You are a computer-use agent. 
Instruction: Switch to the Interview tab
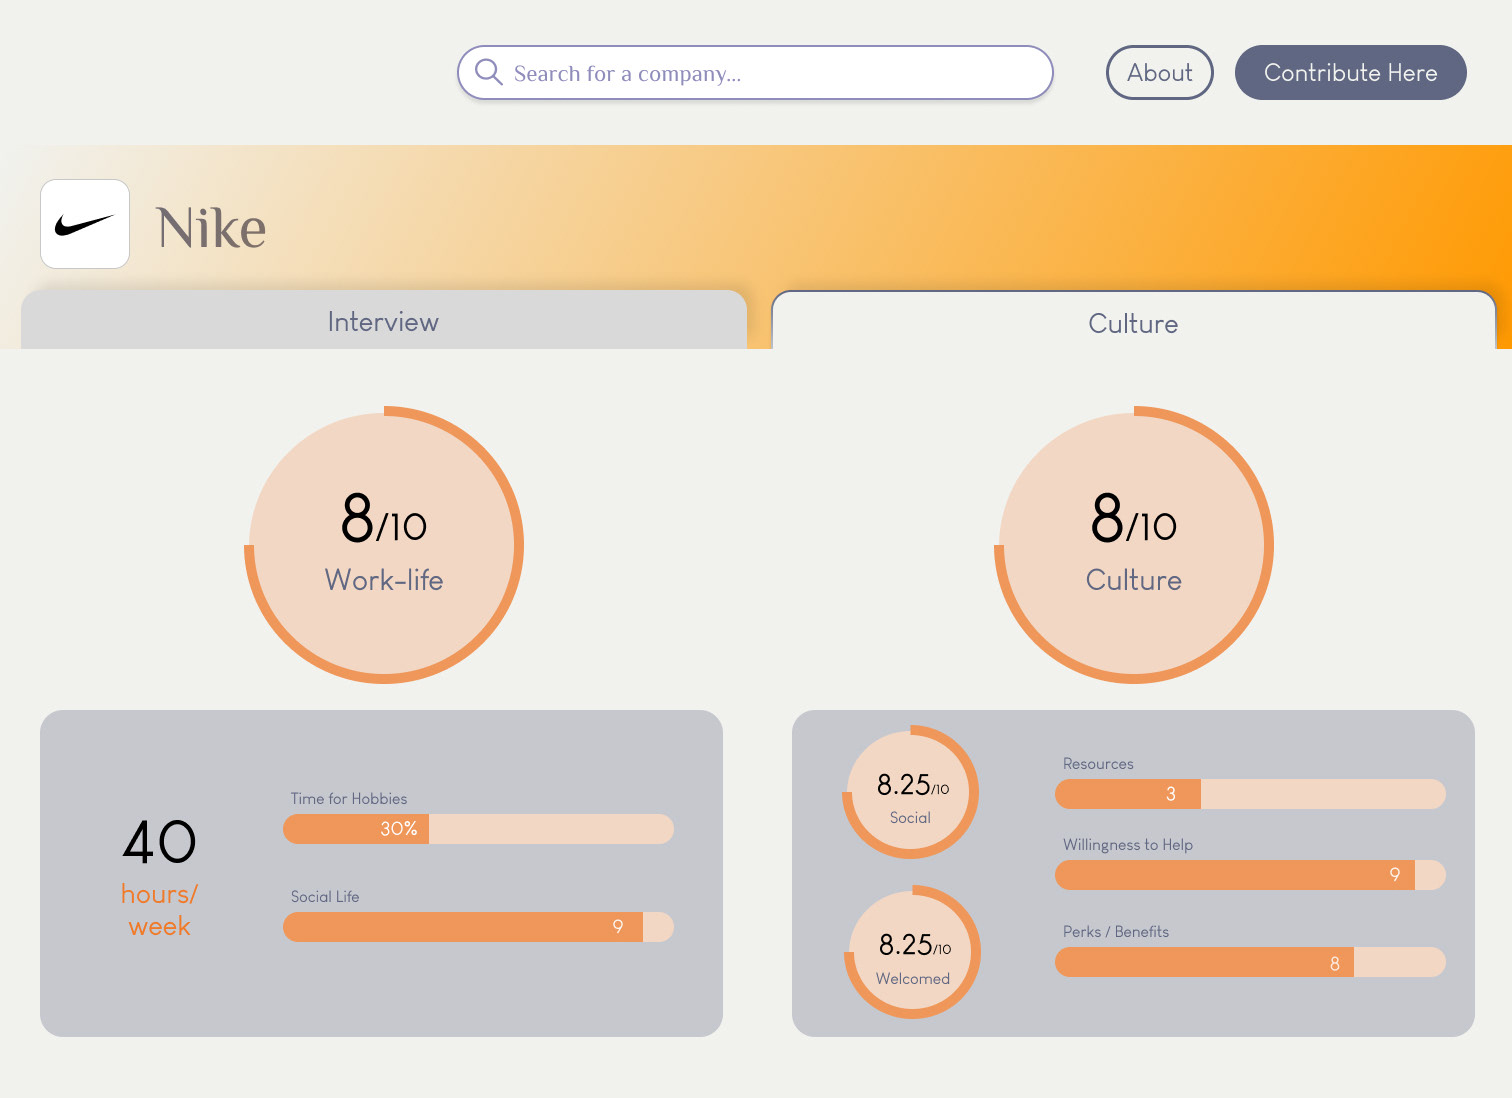[x=384, y=321]
